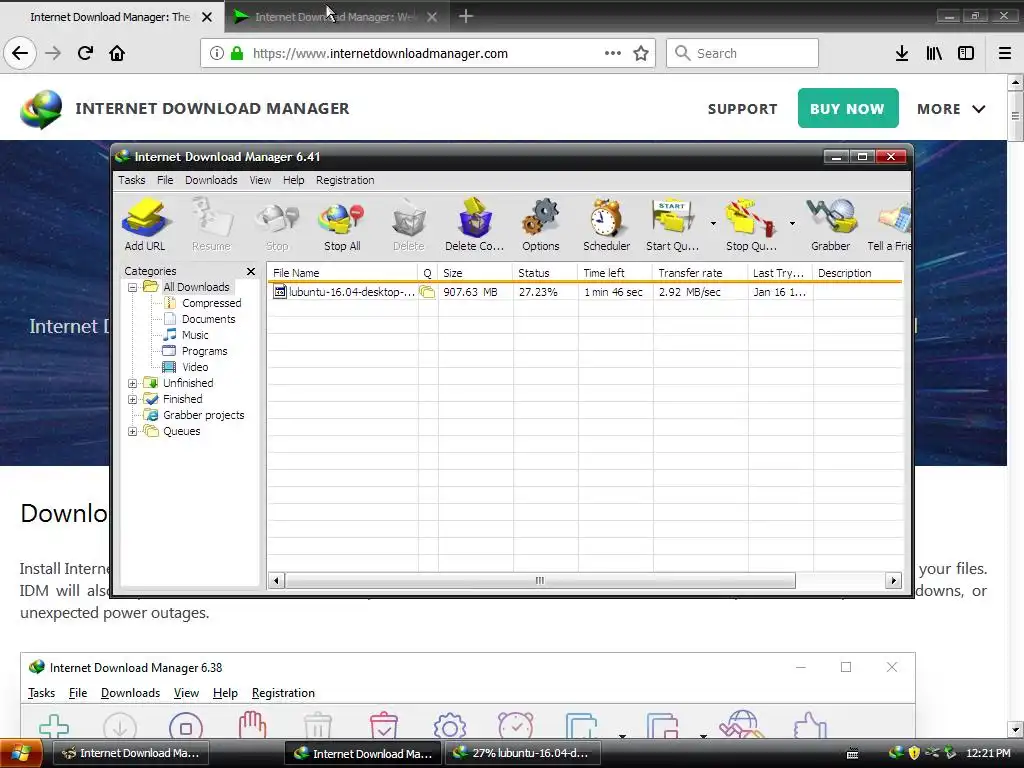Reload the page in Firefox

[x=86, y=53]
